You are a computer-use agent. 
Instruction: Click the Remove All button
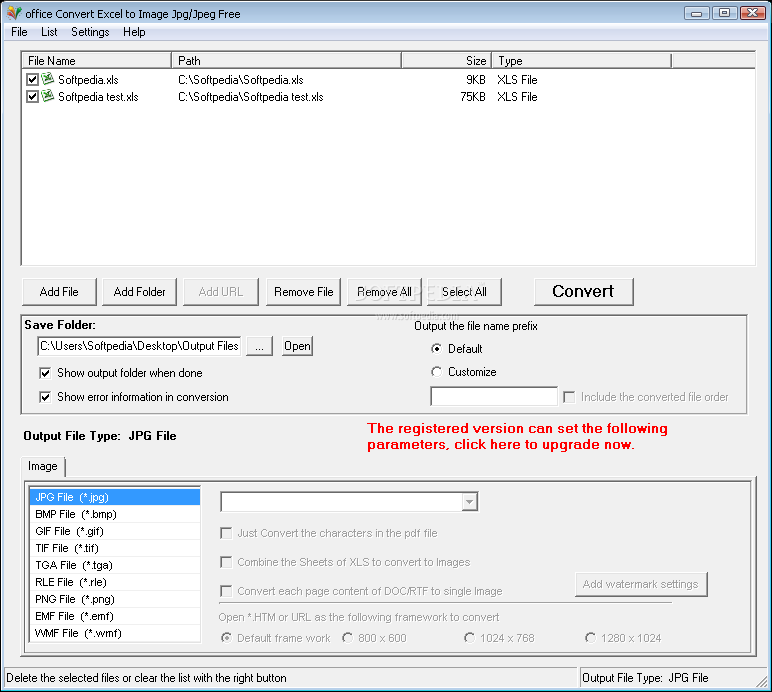pyautogui.click(x=384, y=292)
